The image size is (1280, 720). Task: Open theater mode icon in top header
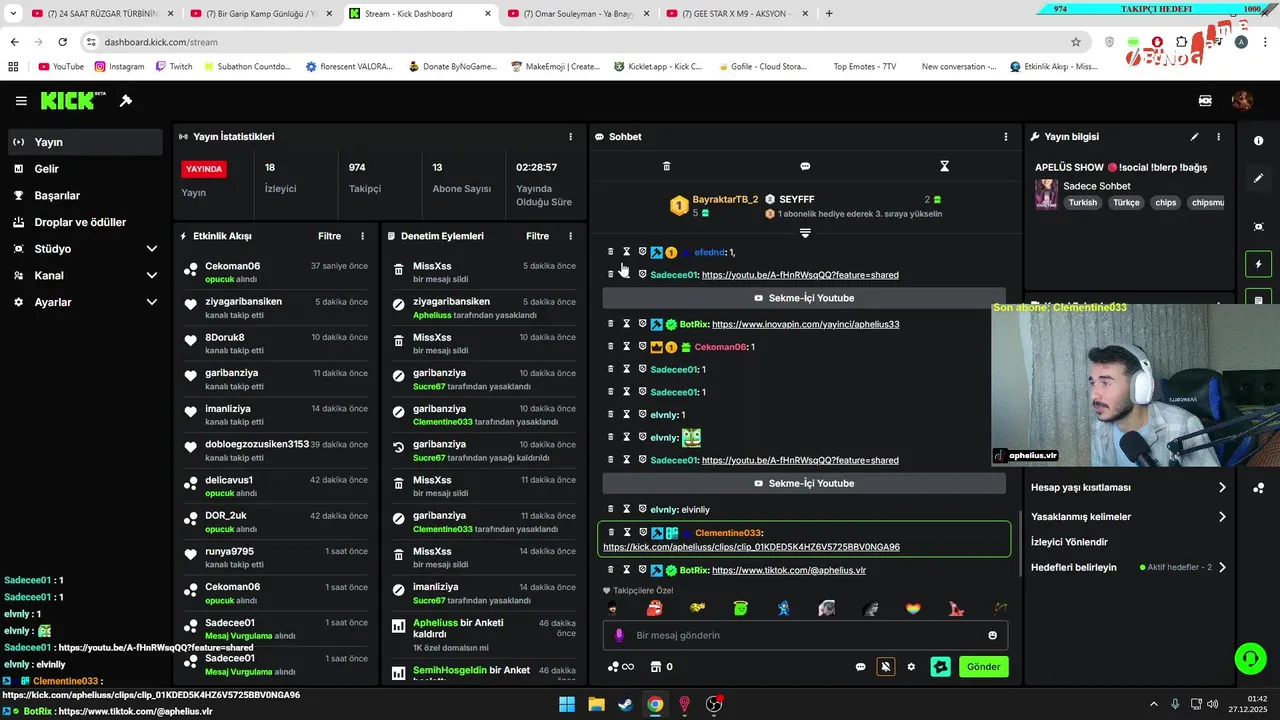click(1205, 101)
